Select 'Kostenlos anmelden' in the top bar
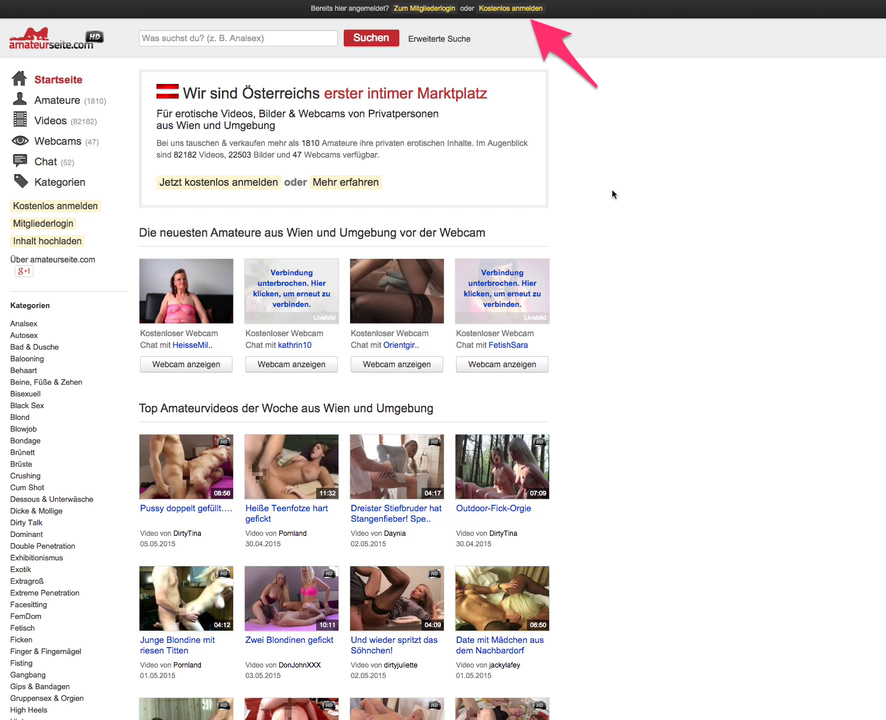886x720 pixels. 511,8
